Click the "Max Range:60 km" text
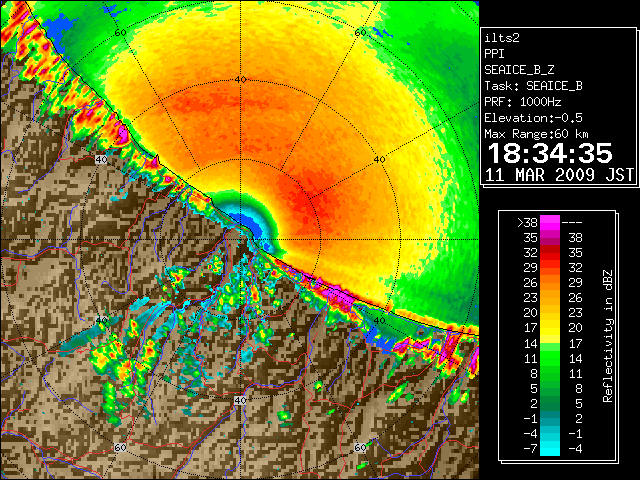 click(x=536, y=134)
